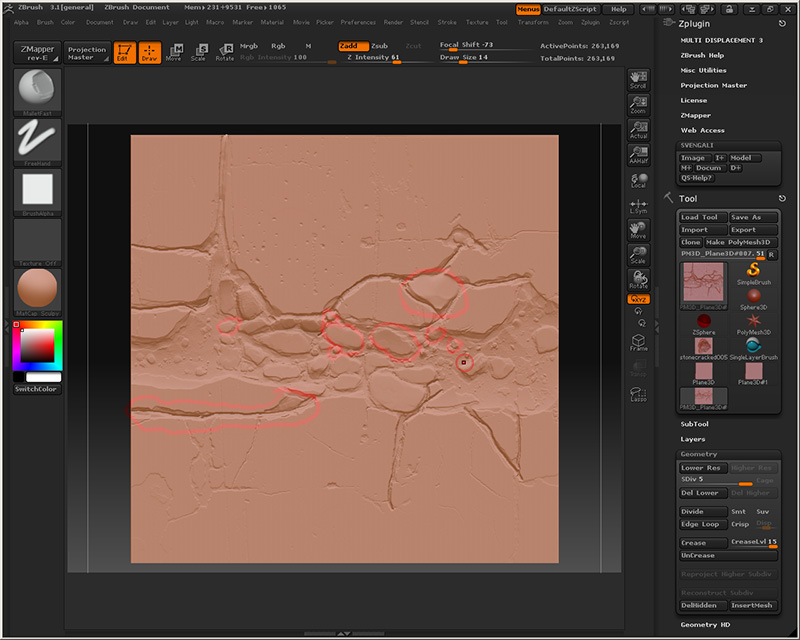Enable Mrgb painting mode
Viewport: 800px width, 640px height.
tap(248, 46)
